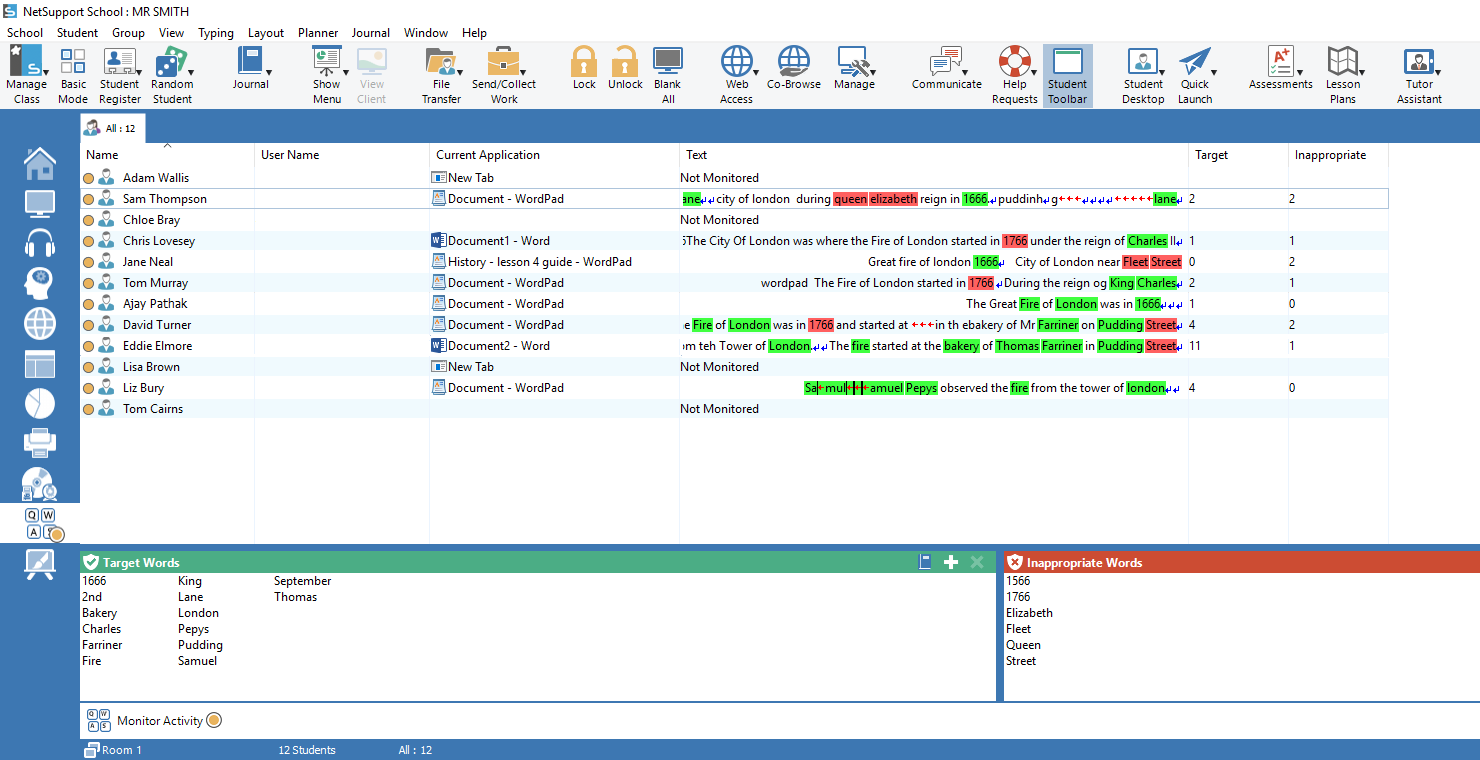This screenshot has width=1480, height=760.
Task: Add a new target word with plus icon
Action: [951, 563]
